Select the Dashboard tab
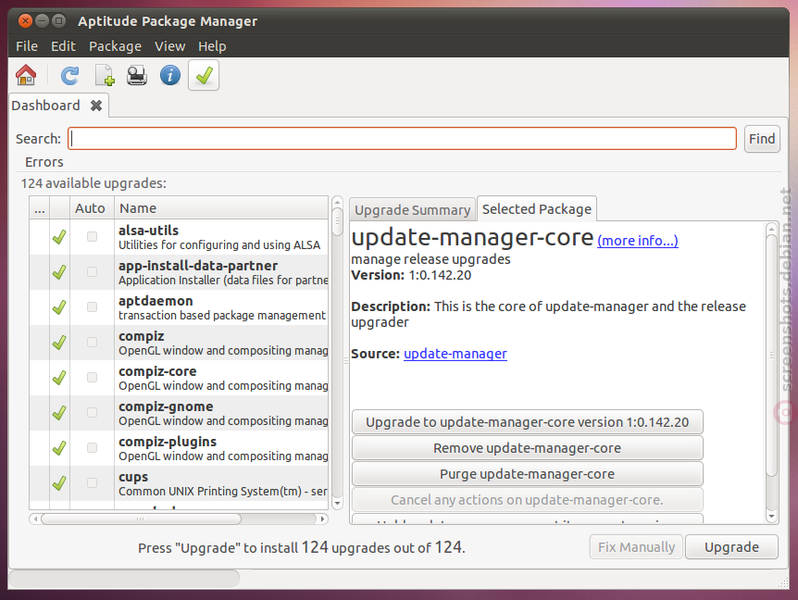The image size is (798, 600). [45, 105]
